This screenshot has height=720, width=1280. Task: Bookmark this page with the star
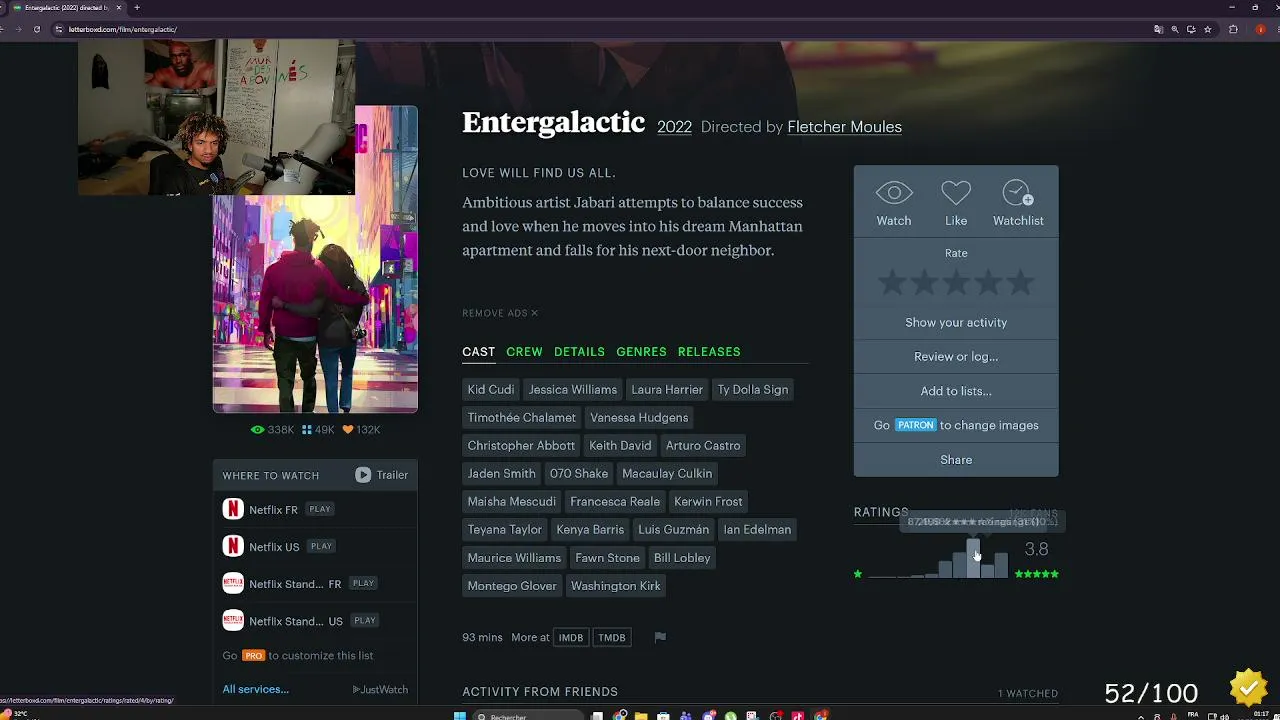(1207, 29)
